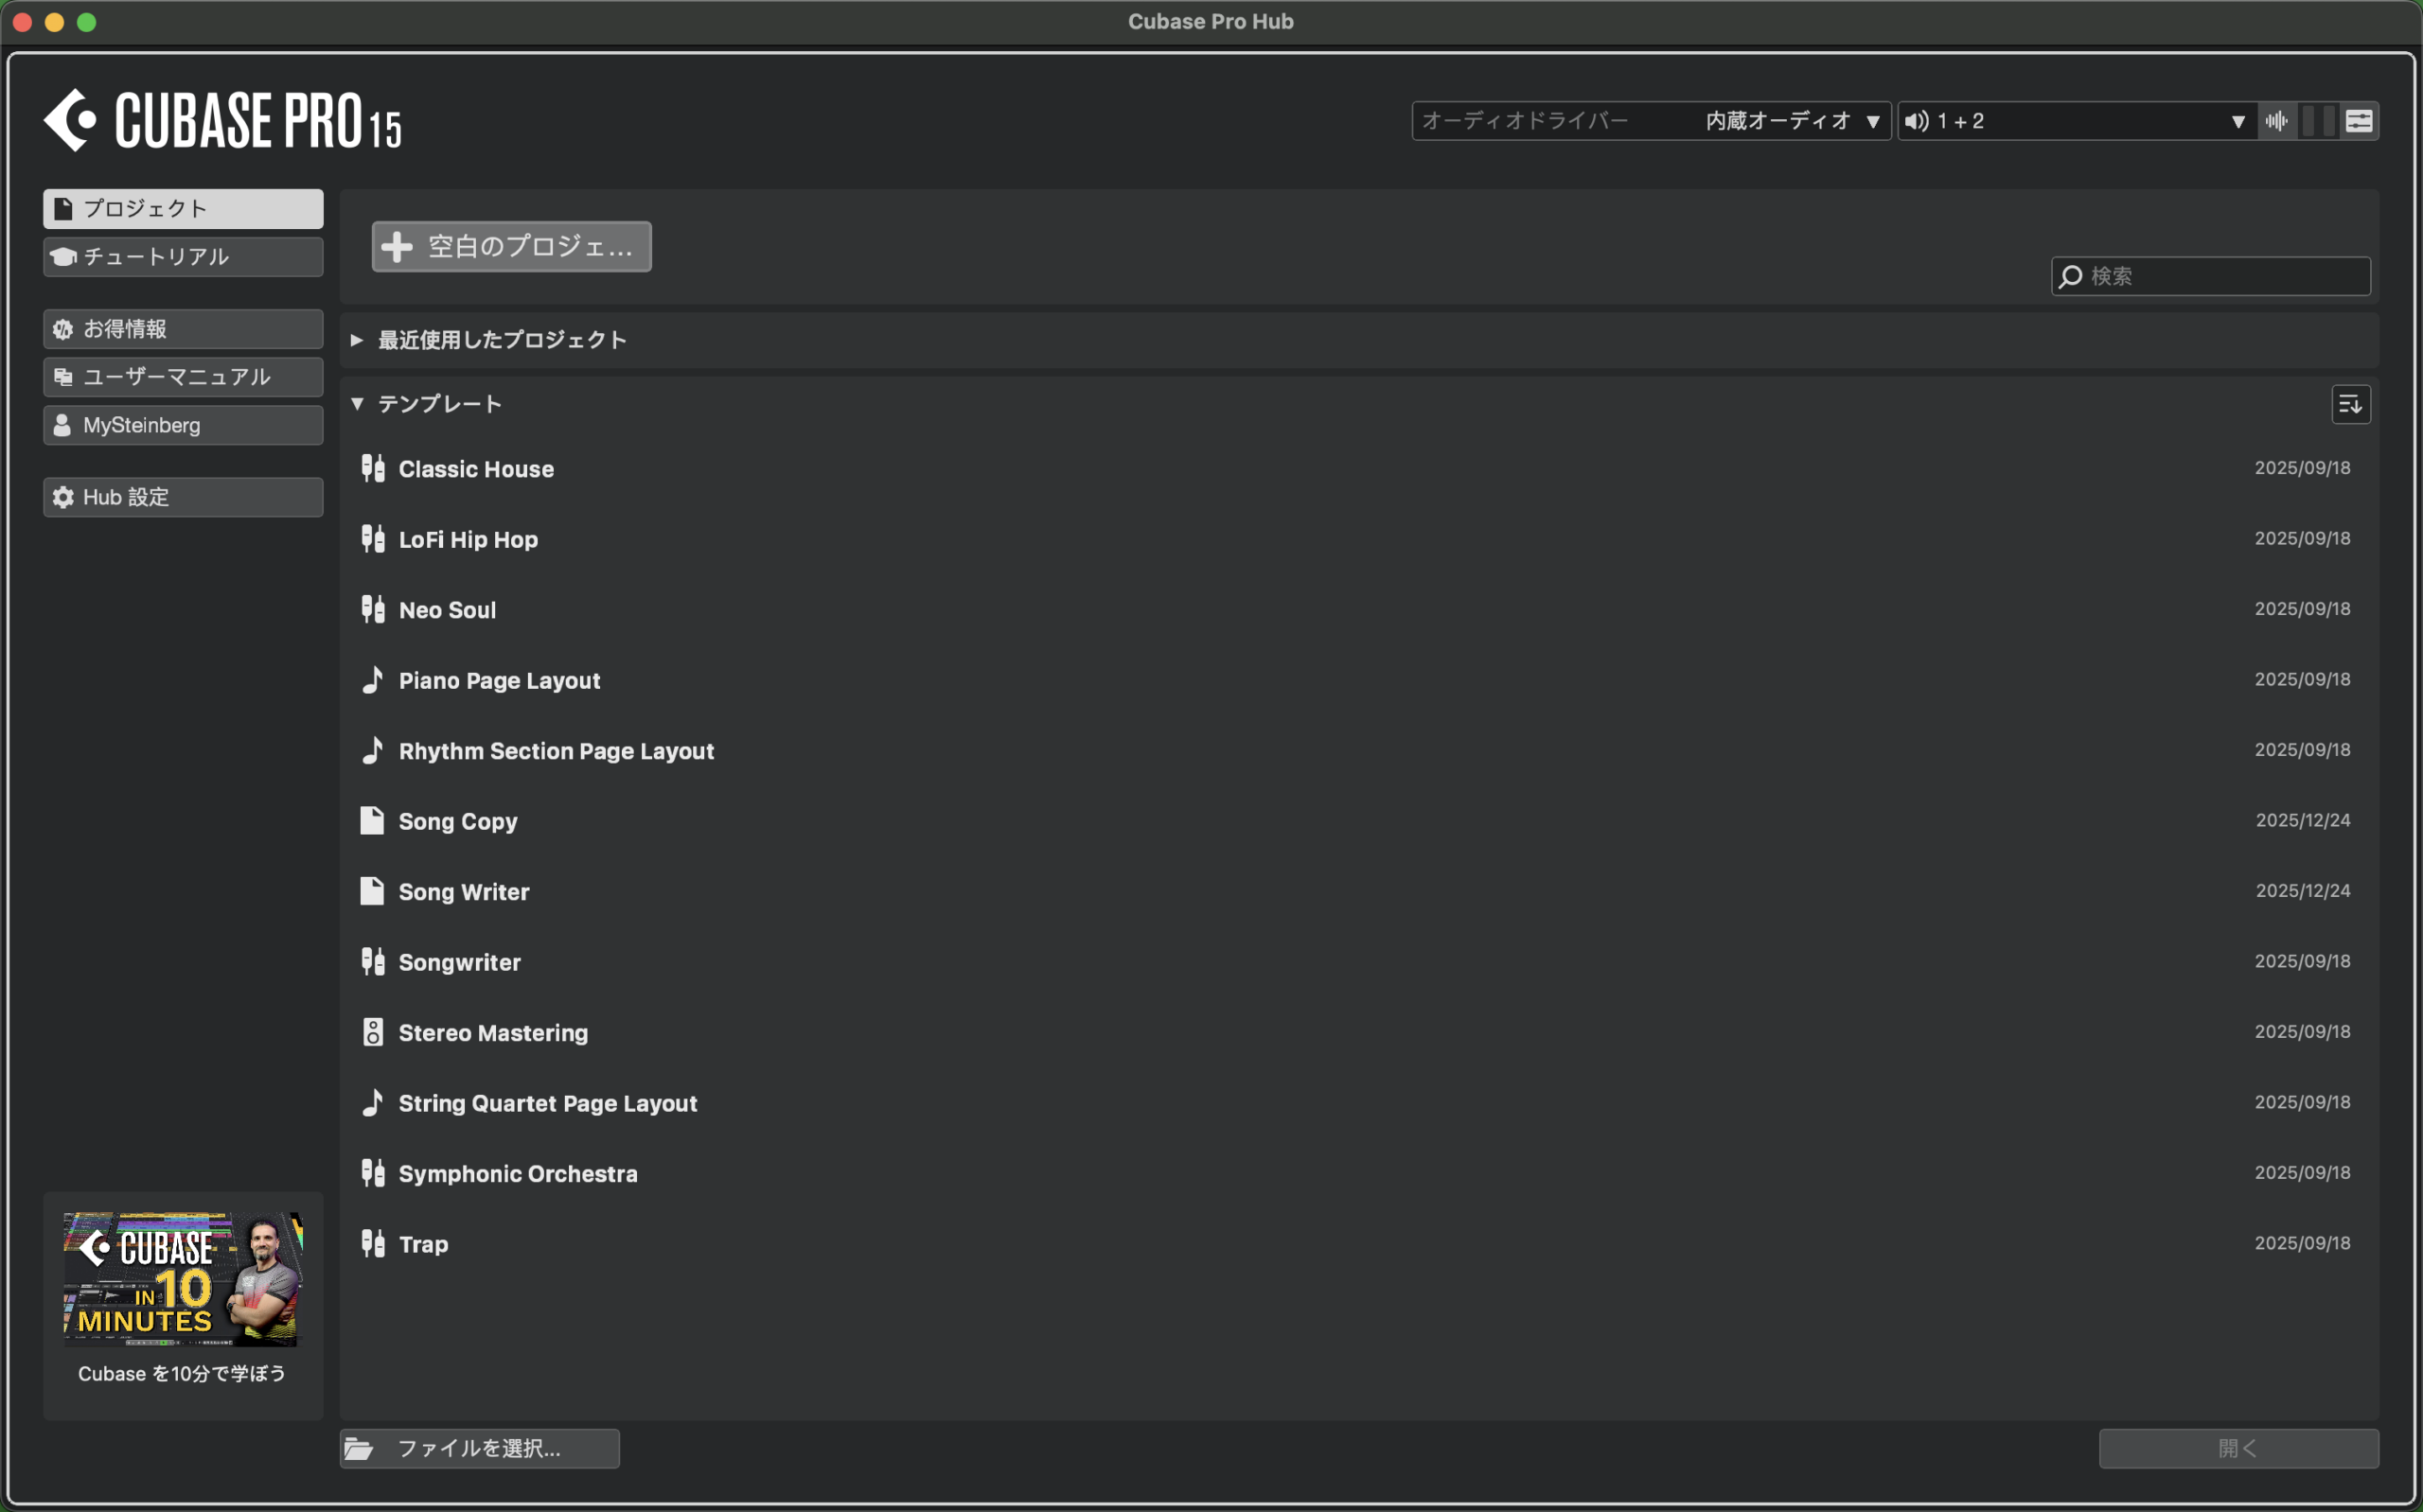Click the Song Copy document icon

(372, 821)
